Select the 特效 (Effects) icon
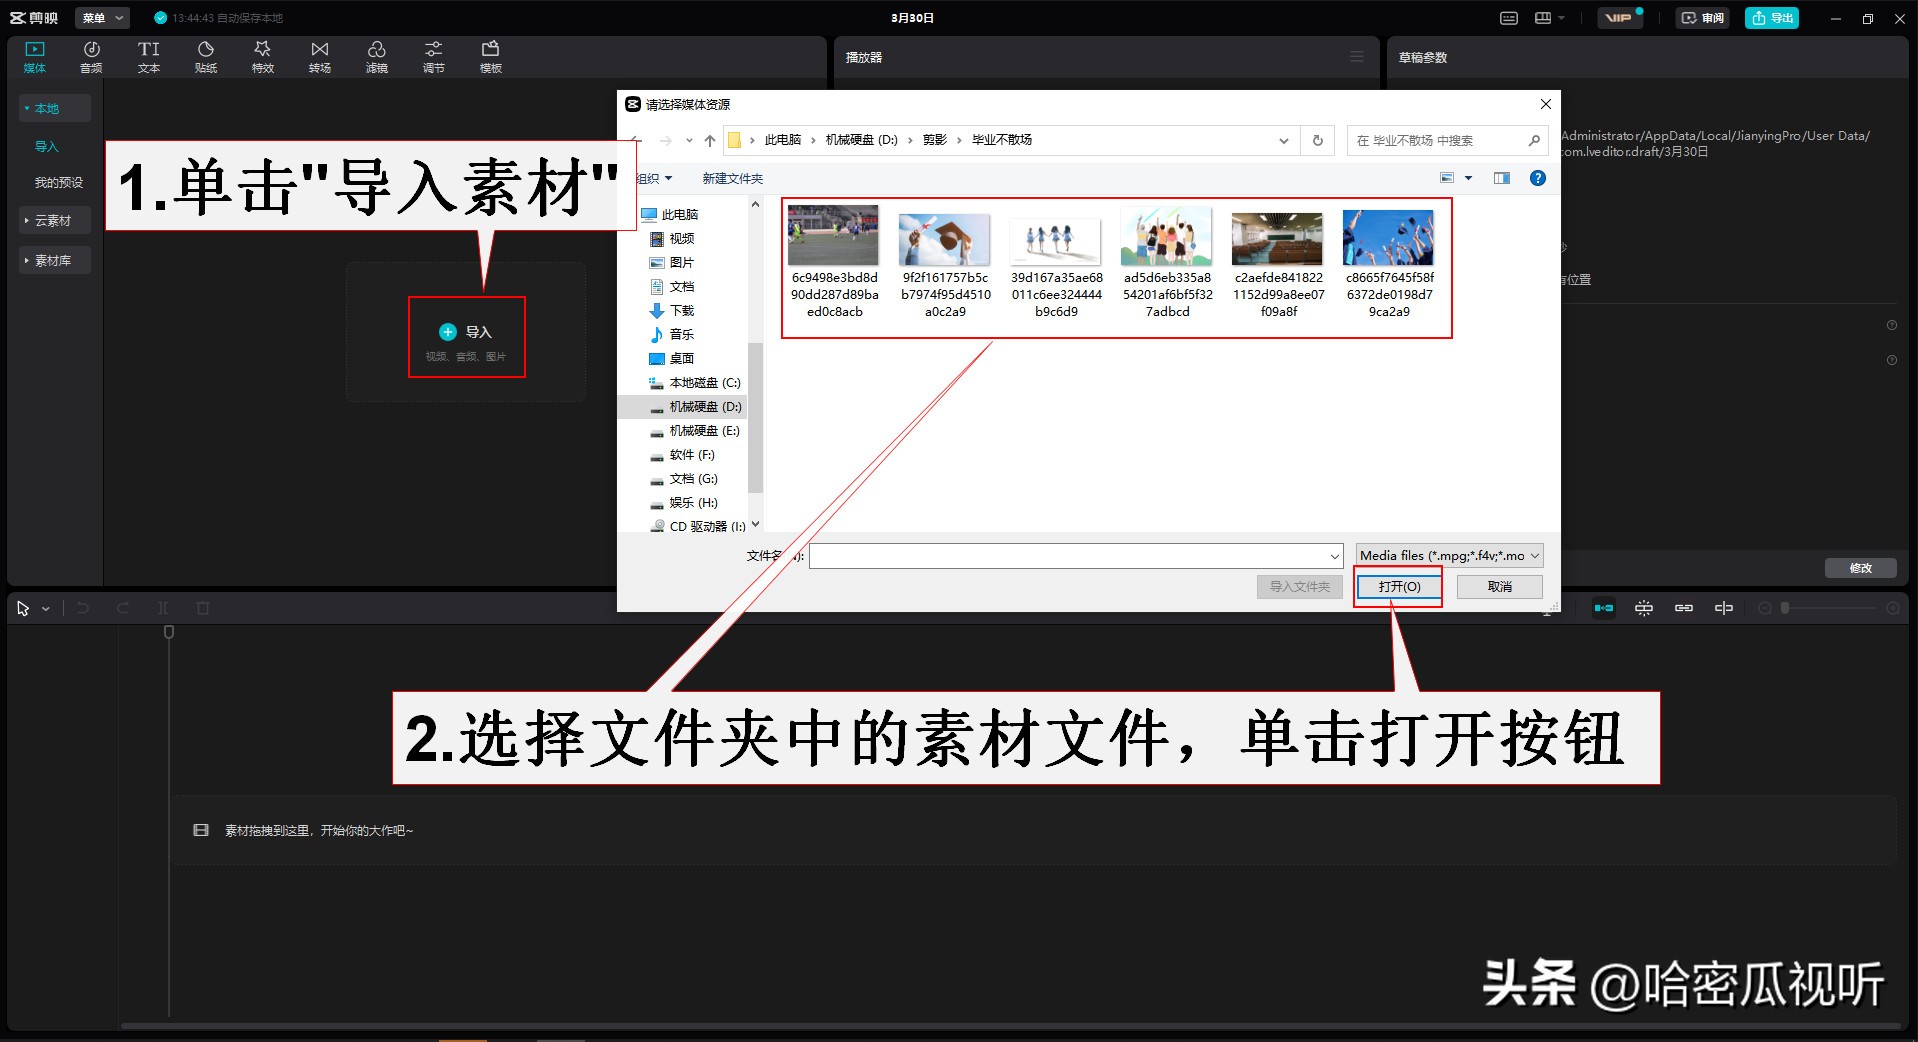Screen dimensions: 1918x1042 coord(262,55)
